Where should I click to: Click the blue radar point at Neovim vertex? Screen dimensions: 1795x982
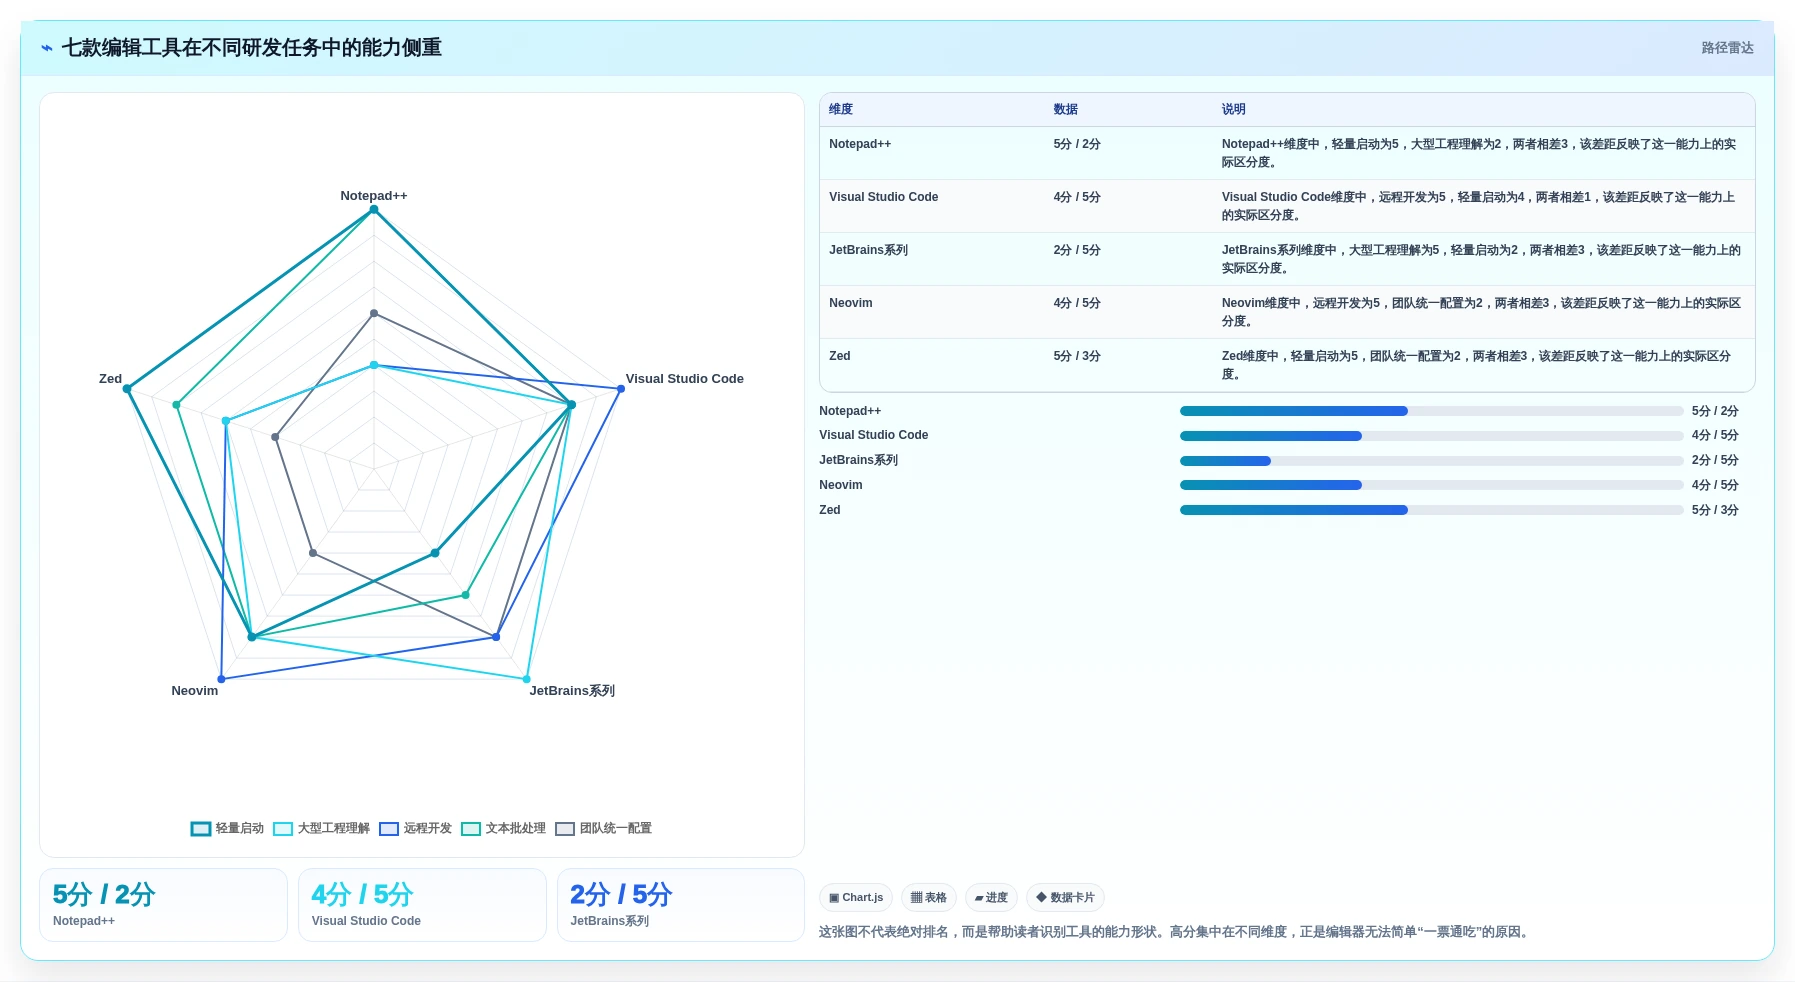(x=222, y=679)
